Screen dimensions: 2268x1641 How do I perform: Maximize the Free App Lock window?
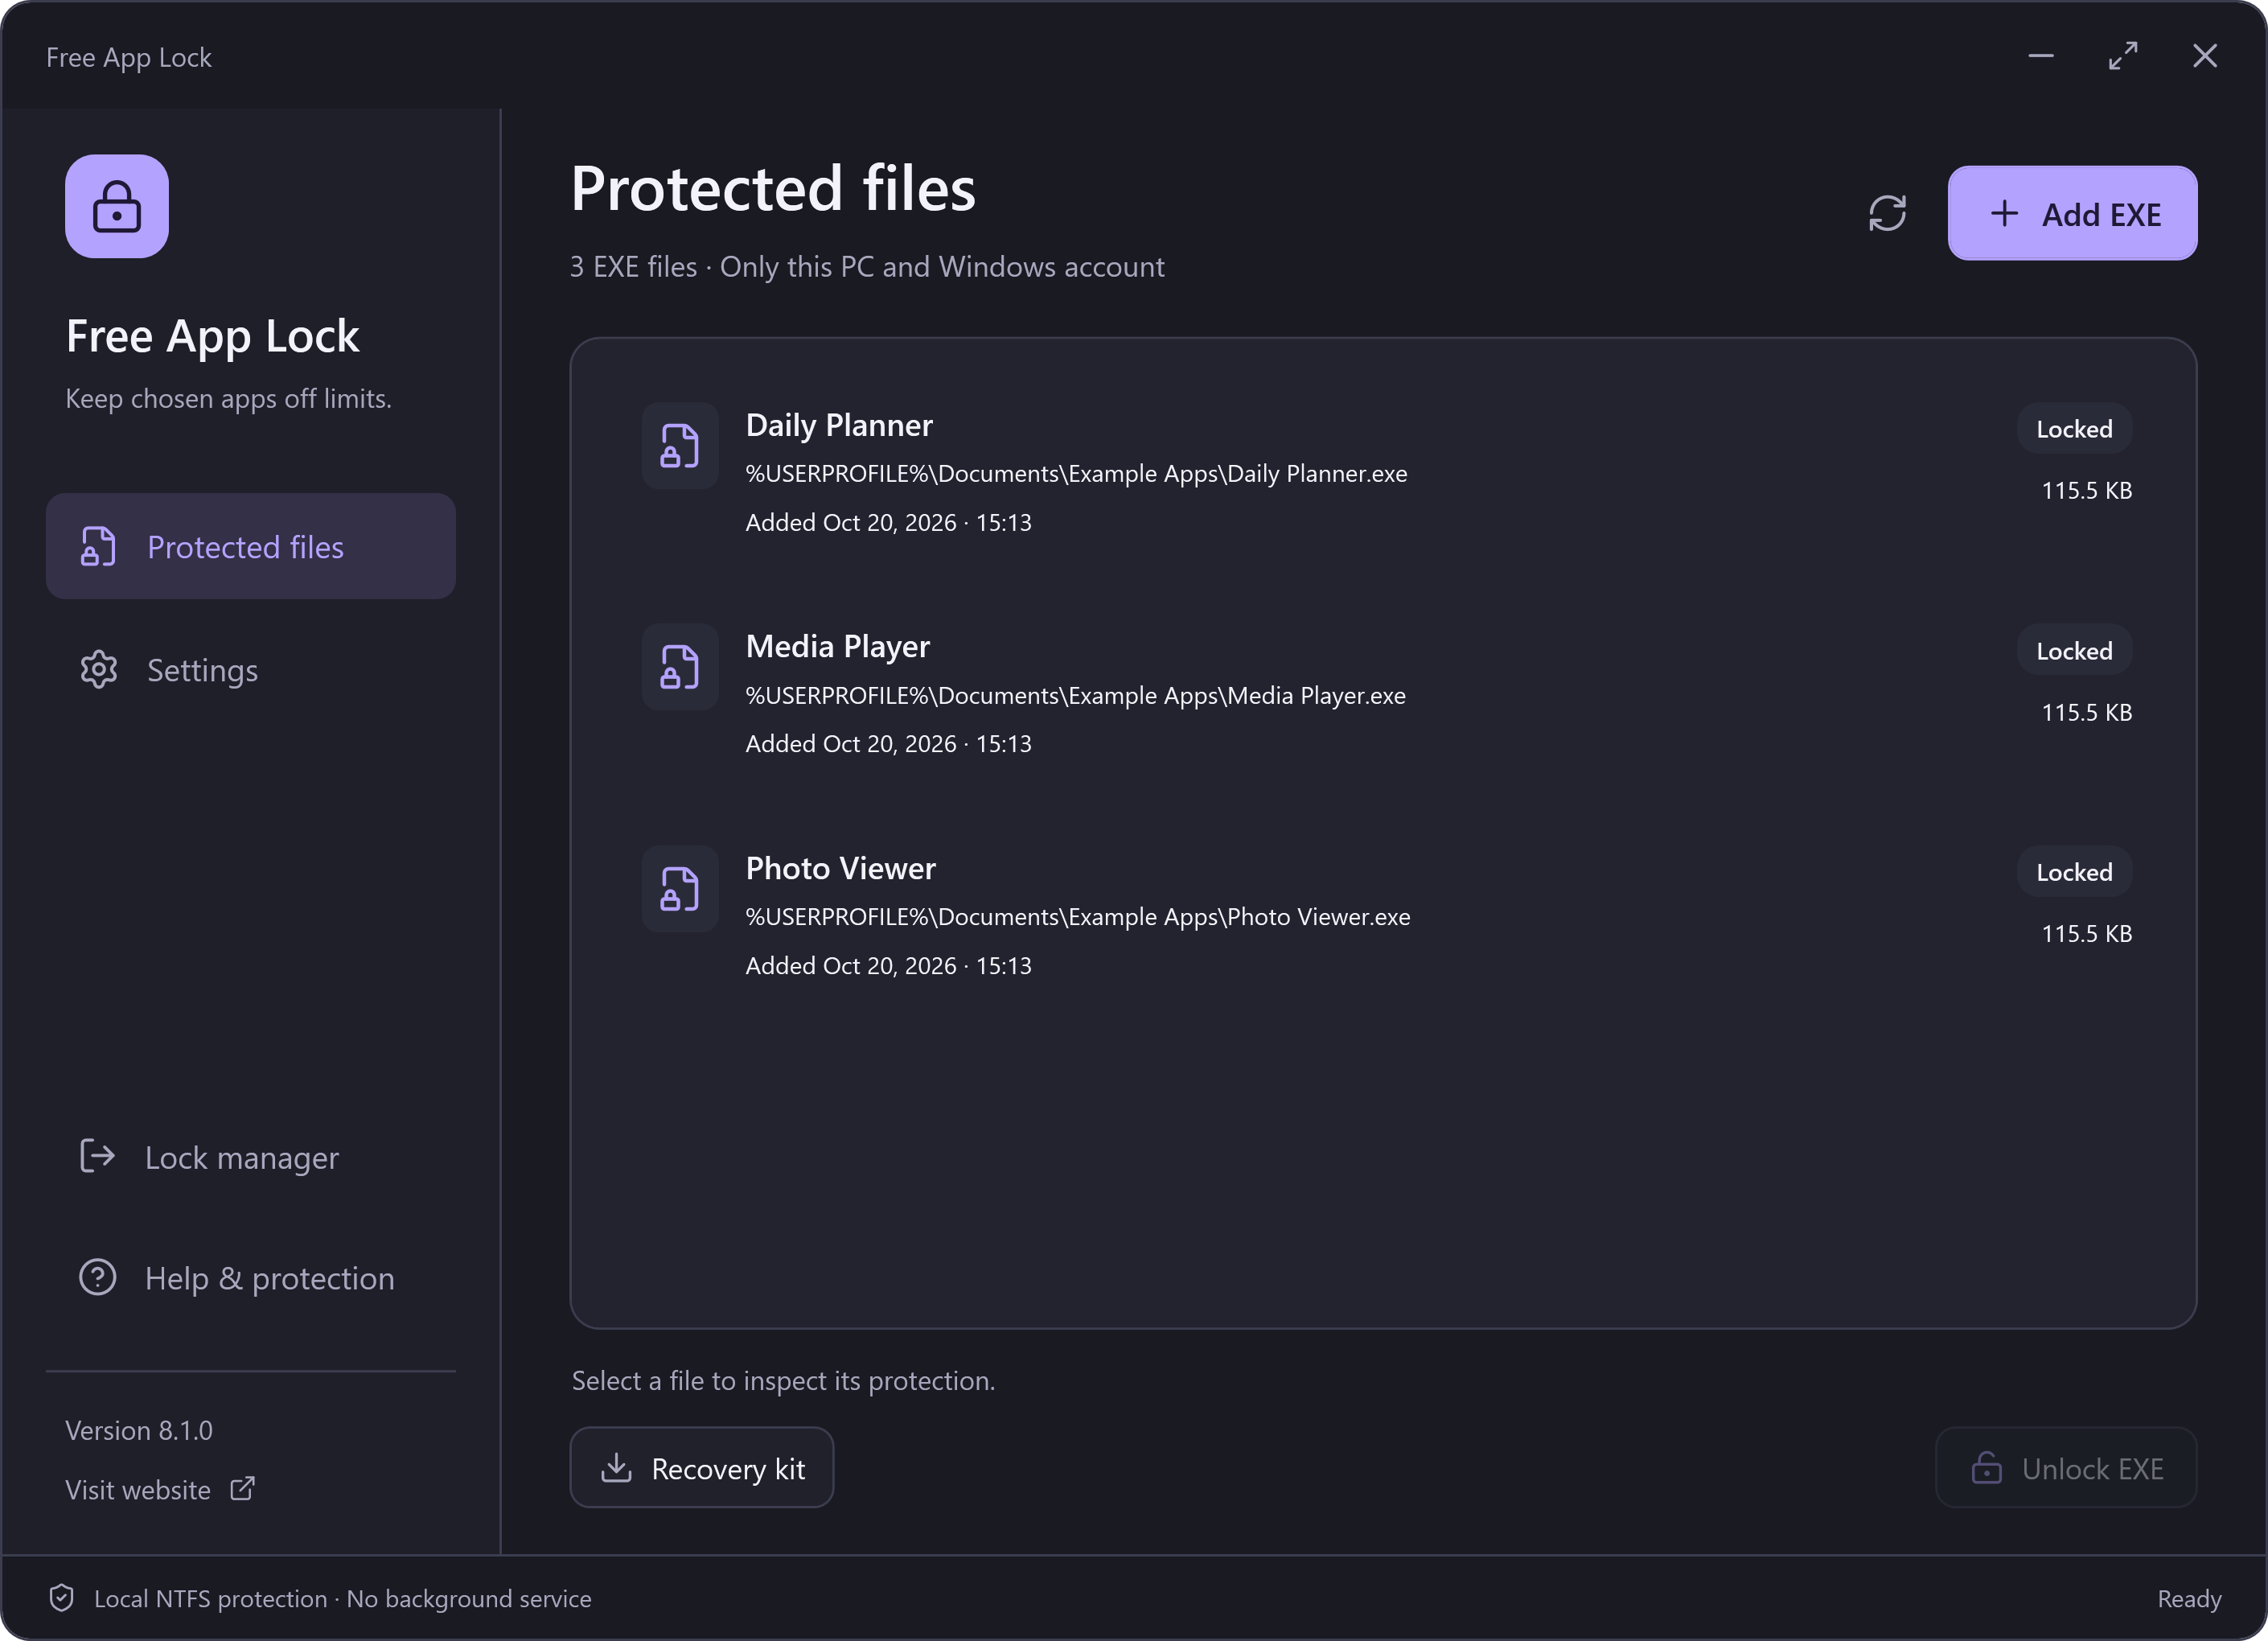(x=2122, y=56)
